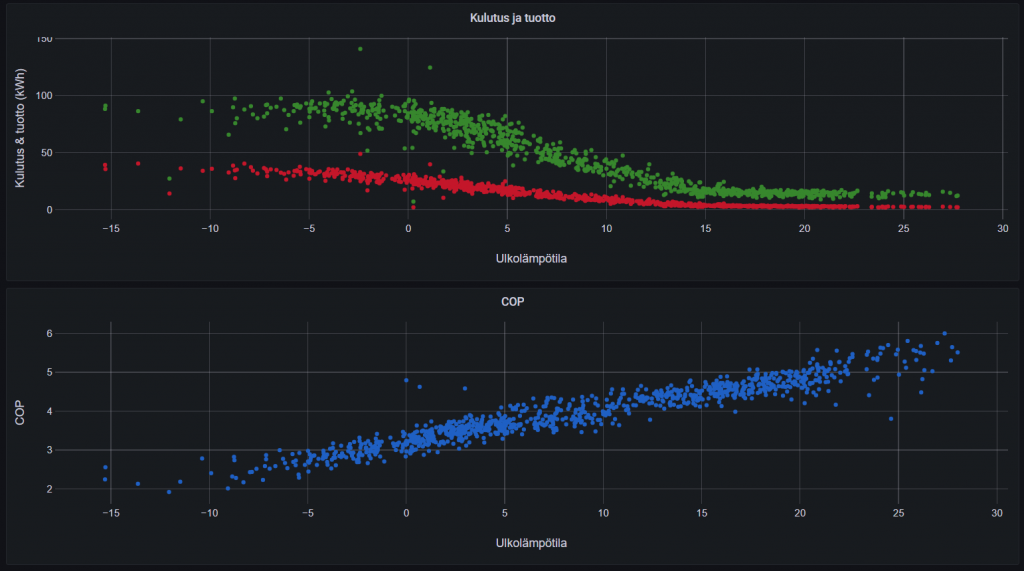Select the topmost blue point at COP 6
1024x571 pixels.
pyautogui.click(x=944, y=334)
